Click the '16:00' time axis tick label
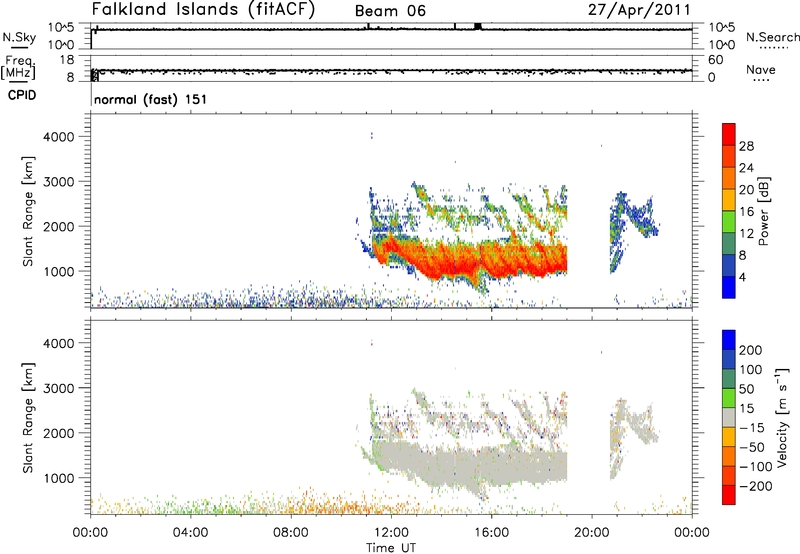800x554 pixels. pos(491,533)
